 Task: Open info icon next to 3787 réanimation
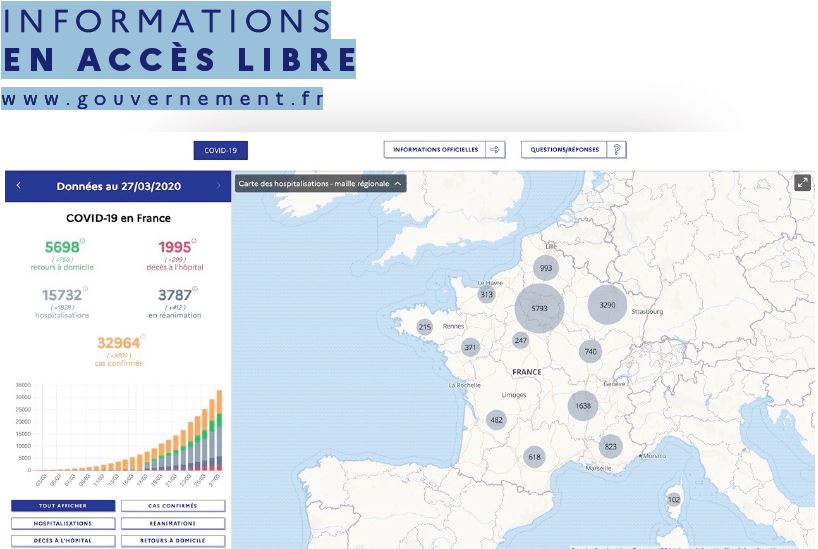[x=195, y=289]
